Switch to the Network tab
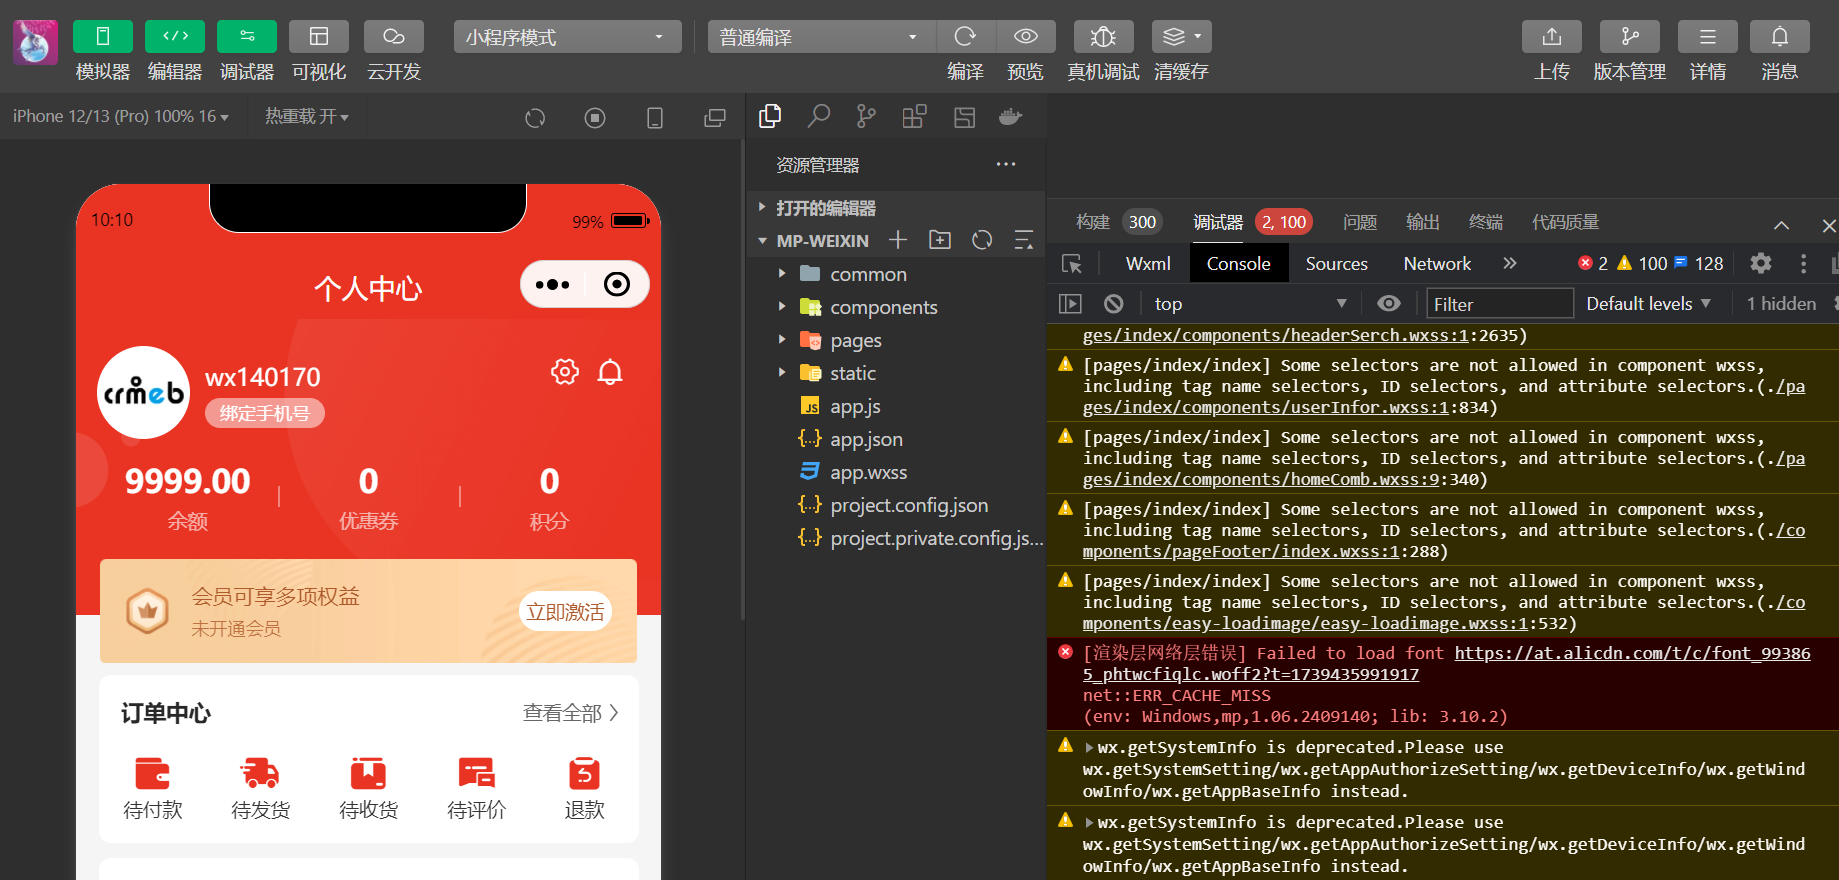Viewport: 1839px width, 880px height. click(x=1437, y=264)
